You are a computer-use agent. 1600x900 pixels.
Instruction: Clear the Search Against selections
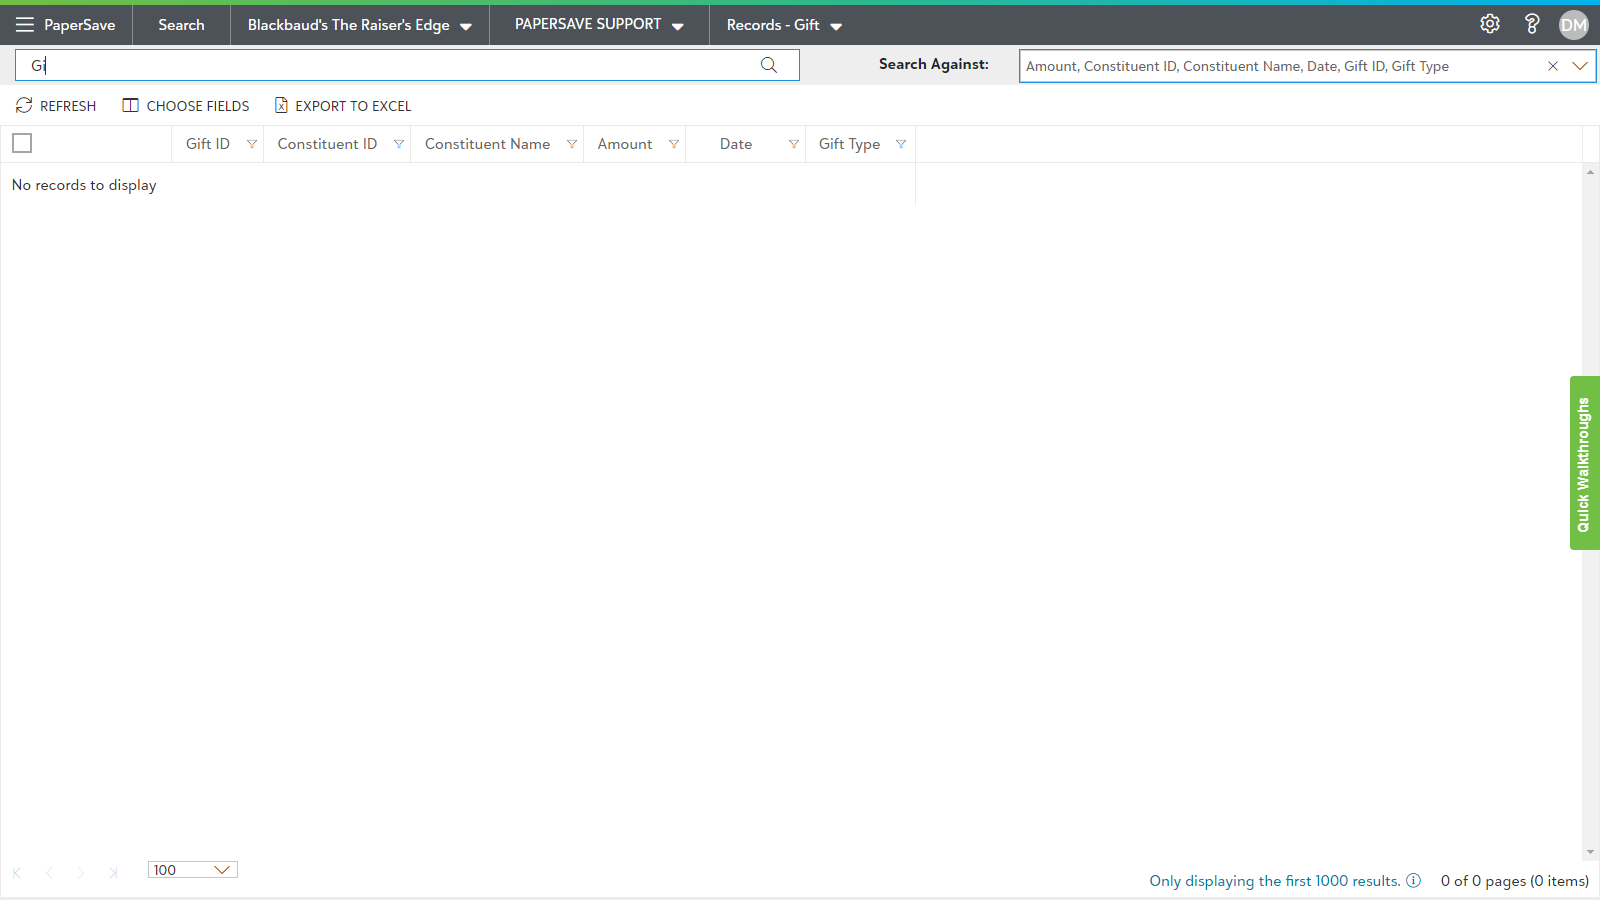[1553, 66]
